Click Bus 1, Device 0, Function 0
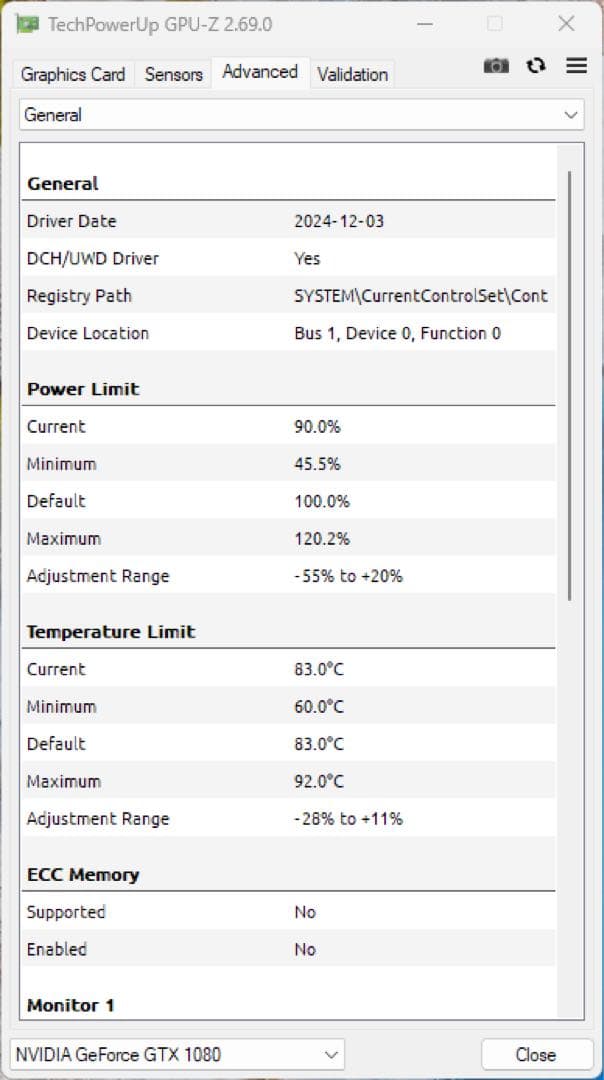This screenshot has height=1080, width=604. 397,333
